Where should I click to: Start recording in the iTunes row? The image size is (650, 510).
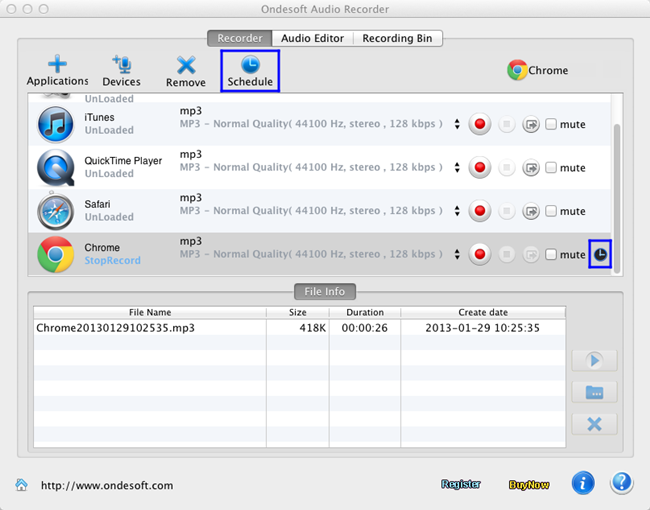[x=481, y=125]
